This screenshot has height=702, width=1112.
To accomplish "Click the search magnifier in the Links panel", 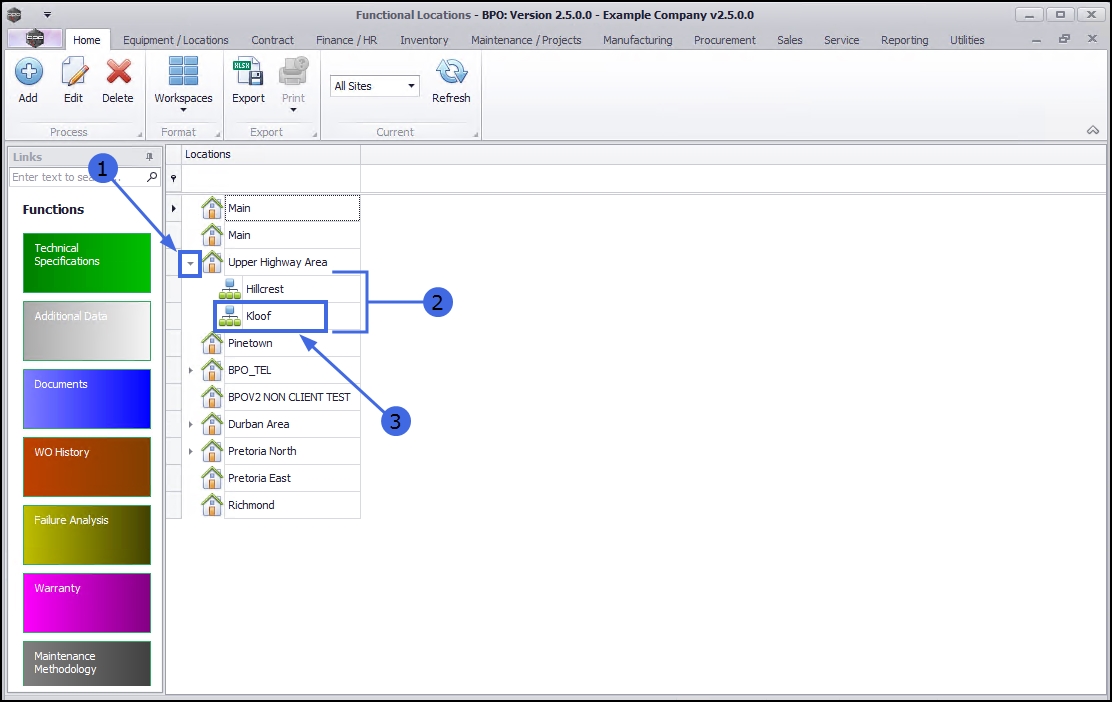I will 152,177.
